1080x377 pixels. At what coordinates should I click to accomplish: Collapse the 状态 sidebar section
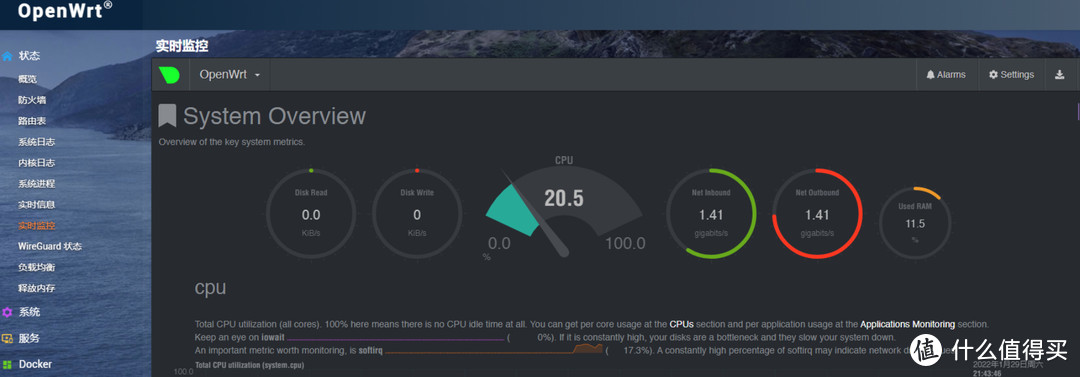(x=29, y=56)
